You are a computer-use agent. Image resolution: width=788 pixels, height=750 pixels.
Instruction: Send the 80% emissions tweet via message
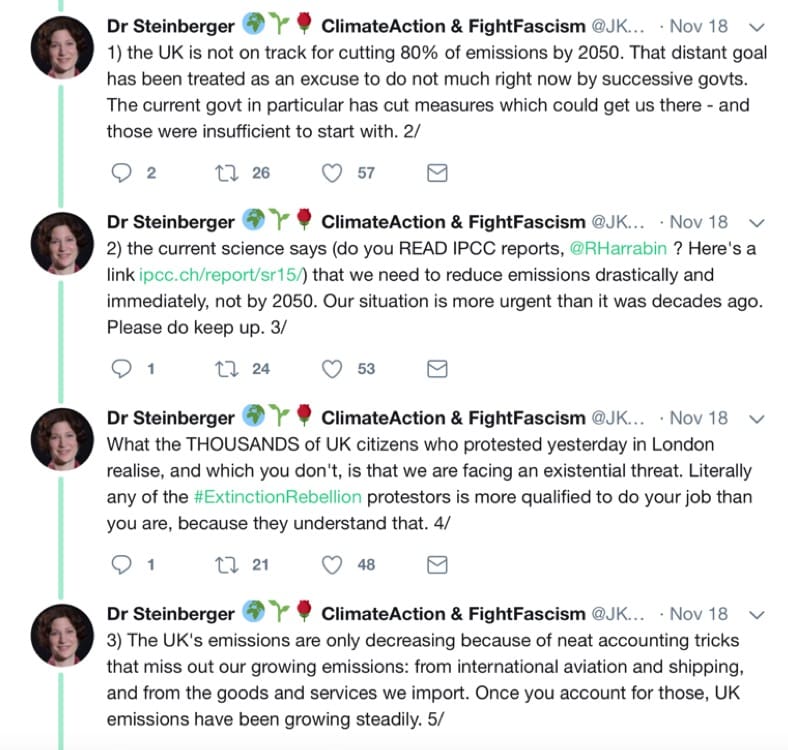(437, 173)
